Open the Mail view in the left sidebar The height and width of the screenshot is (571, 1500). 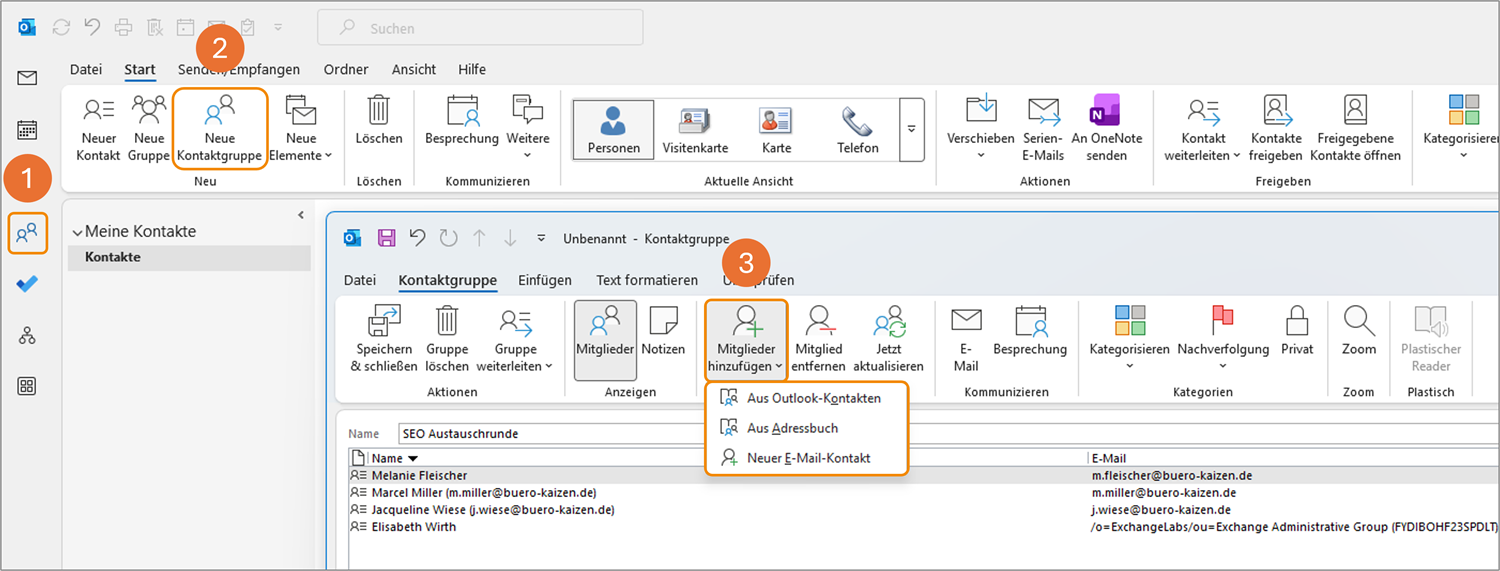27,78
